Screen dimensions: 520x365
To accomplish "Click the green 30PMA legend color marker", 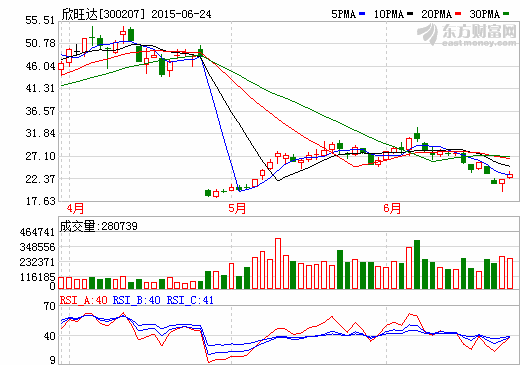I will [506, 14].
